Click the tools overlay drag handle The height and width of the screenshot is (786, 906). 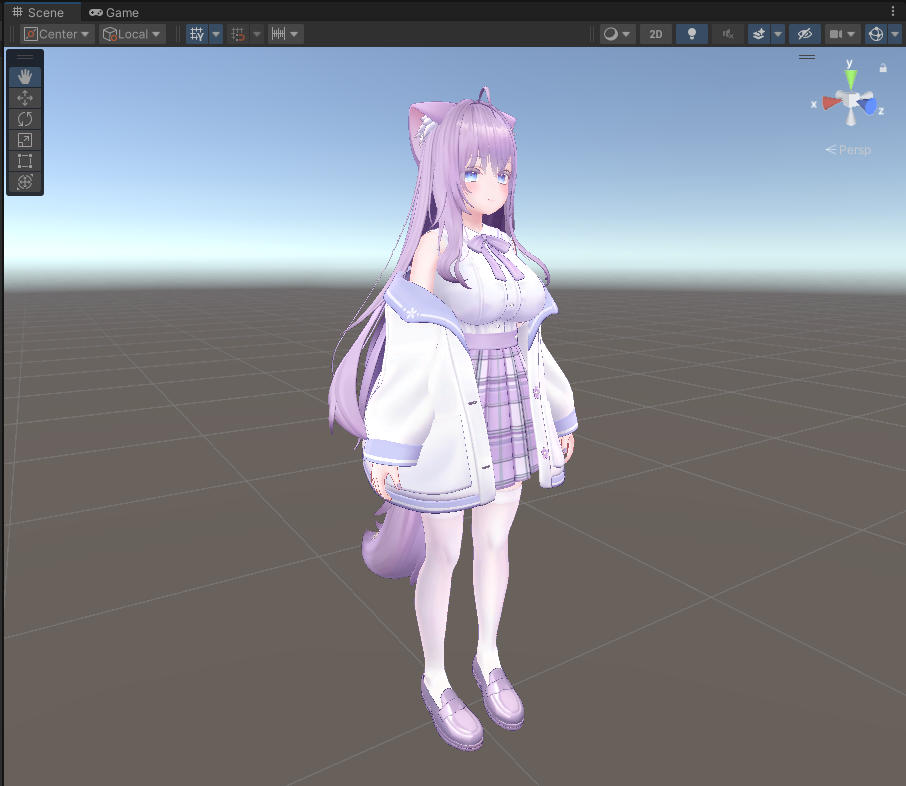click(x=25, y=57)
